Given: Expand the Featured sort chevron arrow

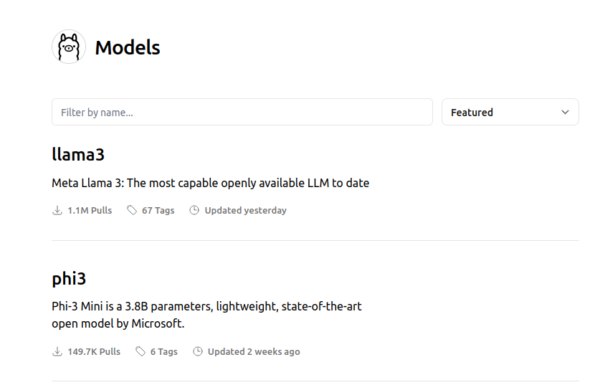Looking at the screenshot, I should pos(565,112).
